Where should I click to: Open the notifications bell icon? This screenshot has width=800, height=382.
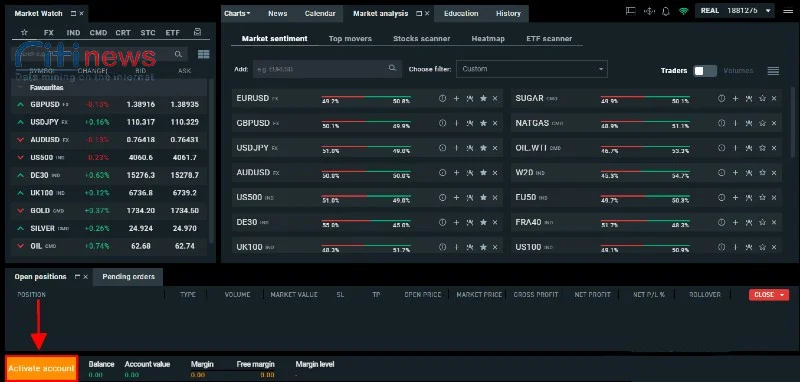665,11
